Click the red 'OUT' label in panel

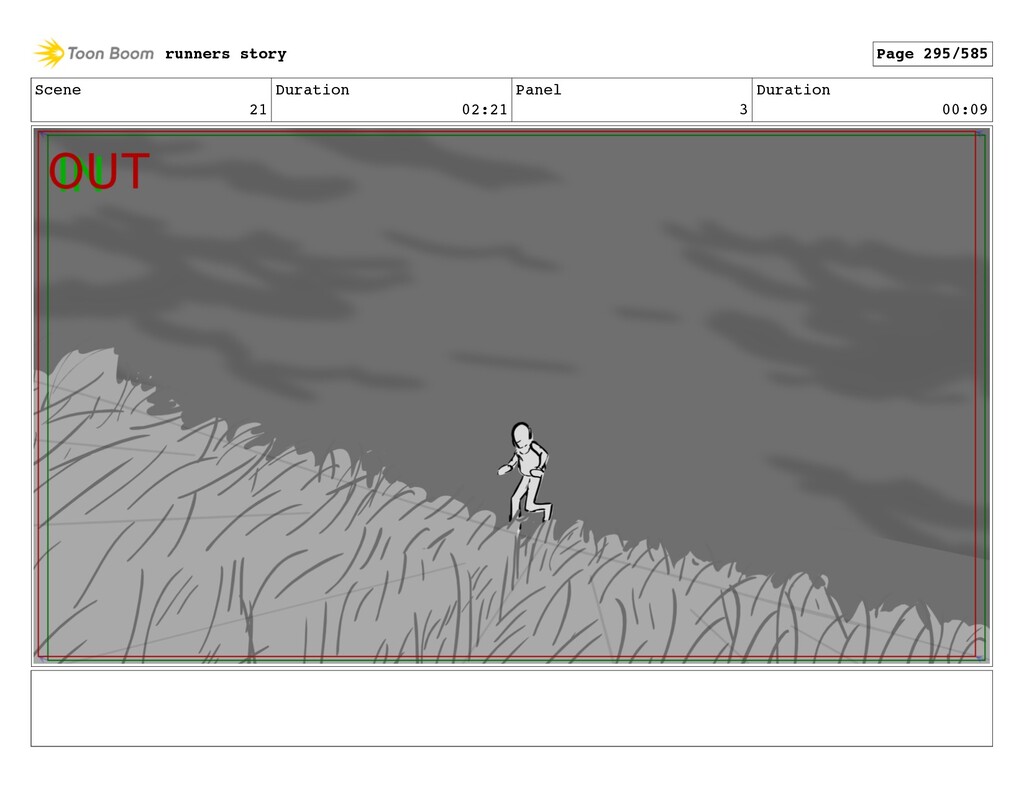tap(99, 172)
